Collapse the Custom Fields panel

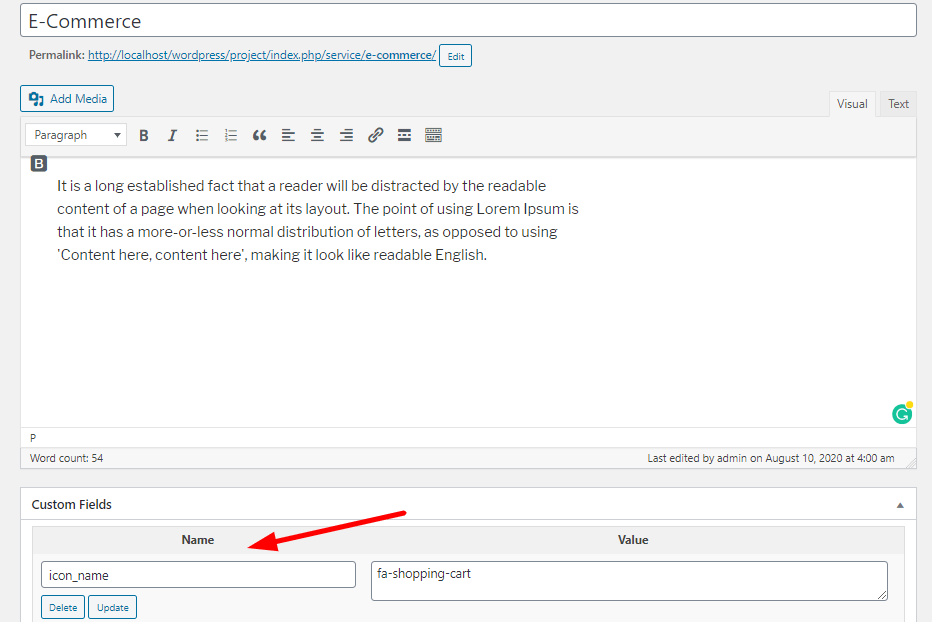click(900, 505)
